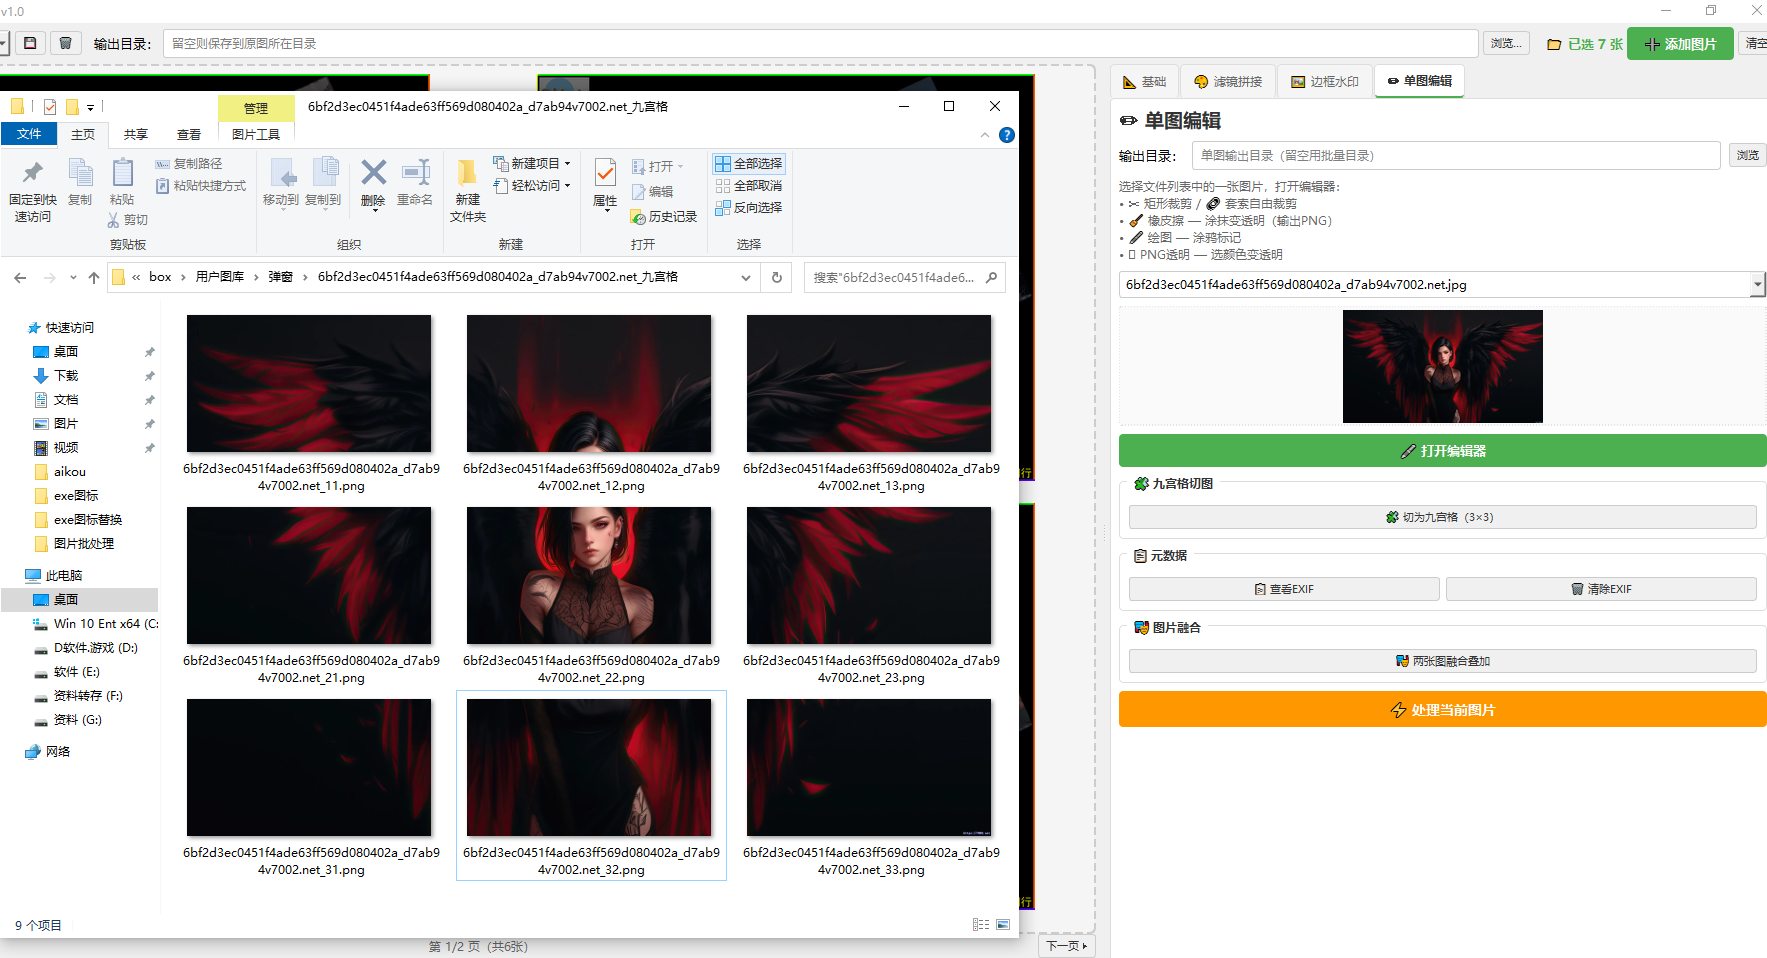Screen dimensions: 1767x958
Task: Open Explorer help via question mark icon
Action: 1007,135
